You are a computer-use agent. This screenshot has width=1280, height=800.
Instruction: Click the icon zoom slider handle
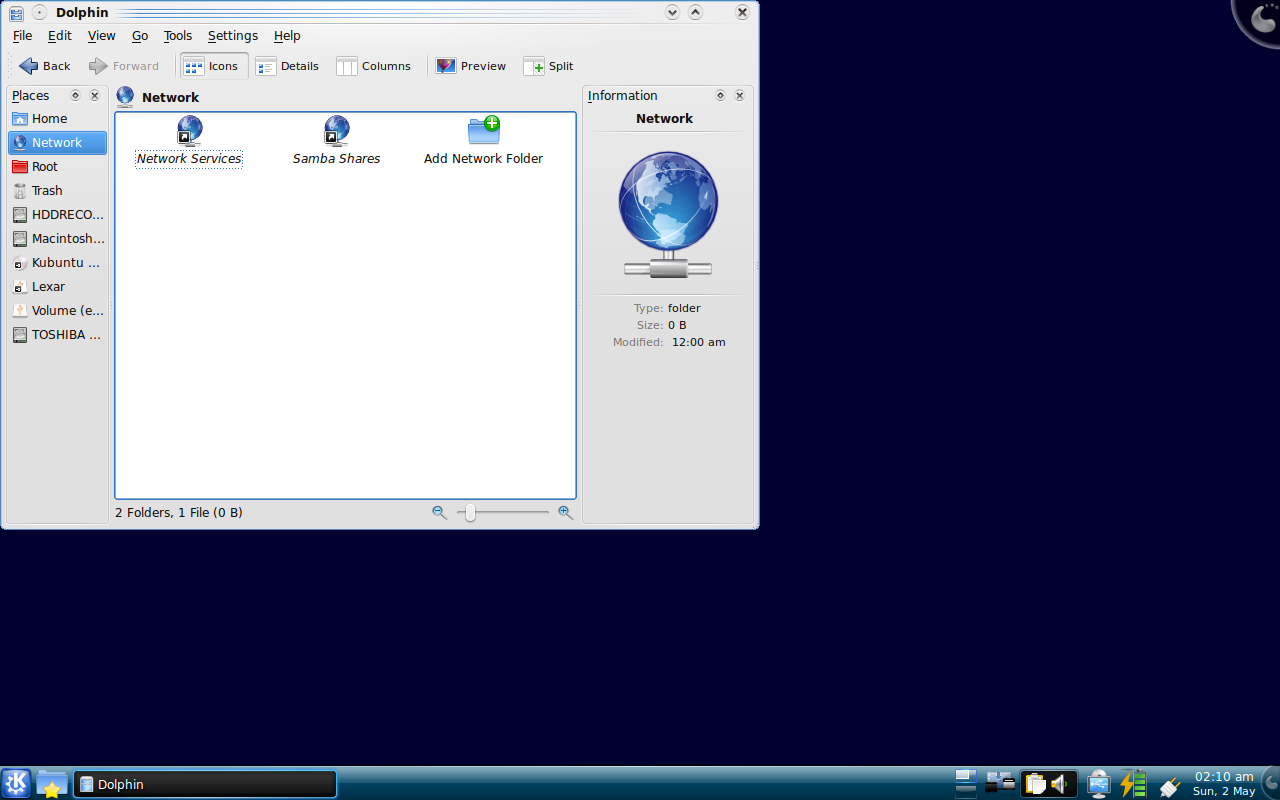point(470,512)
